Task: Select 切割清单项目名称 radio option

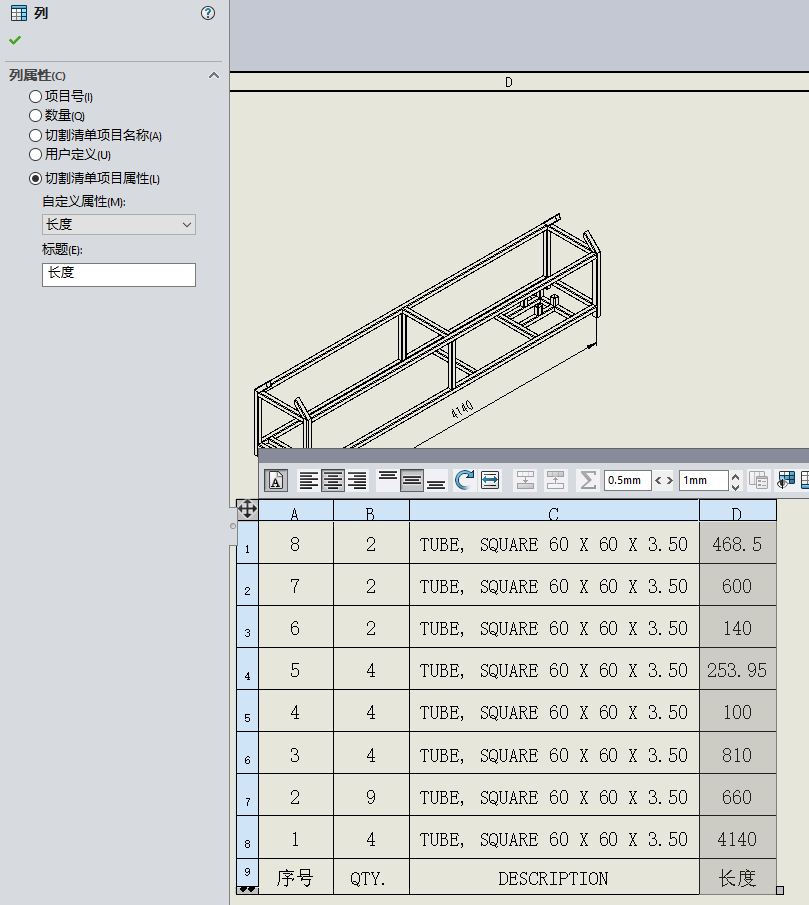Action: pos(35,136)
